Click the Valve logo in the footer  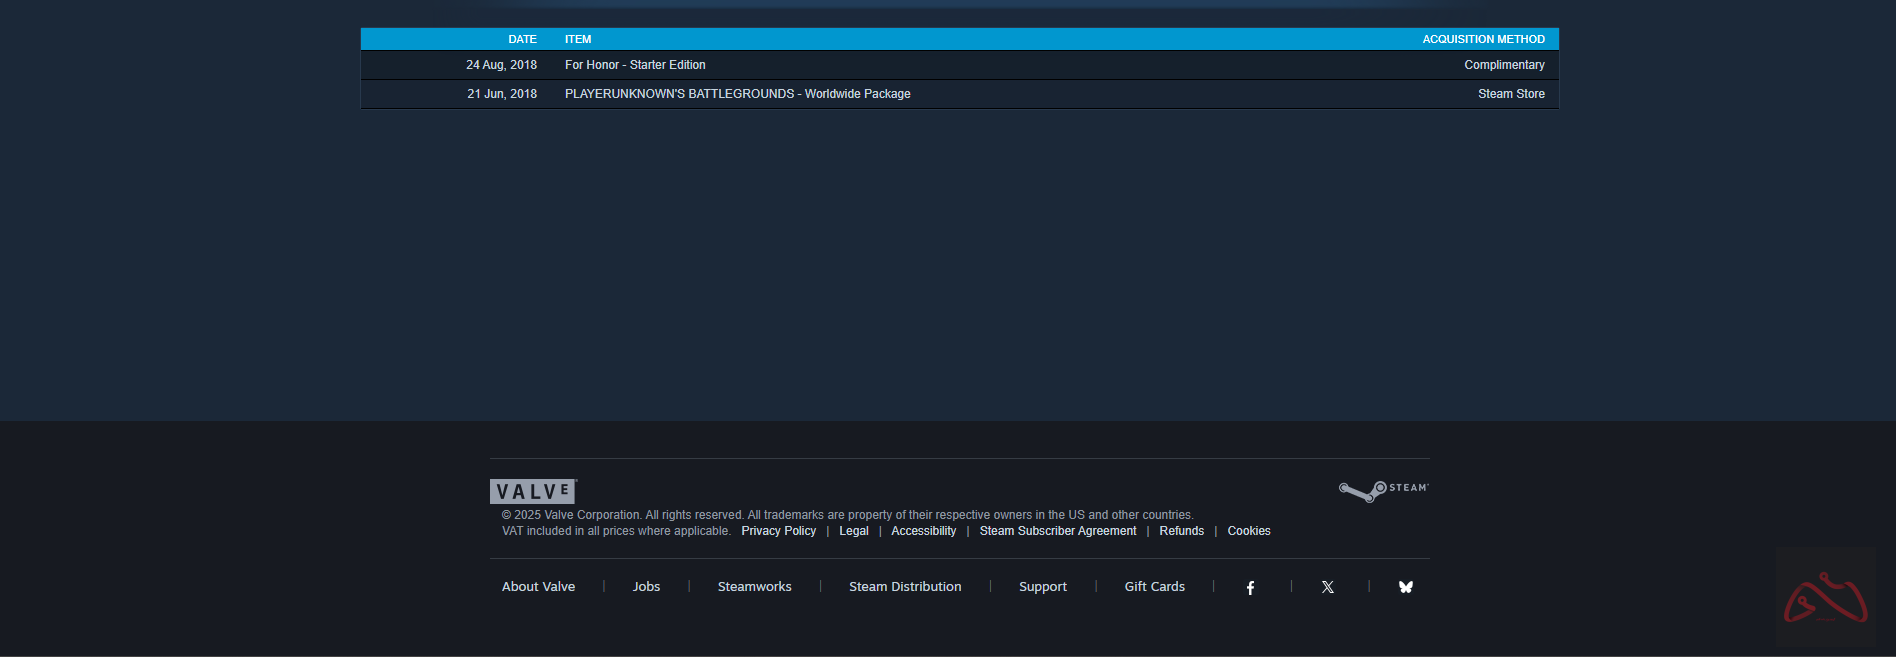tap(533, 491)
